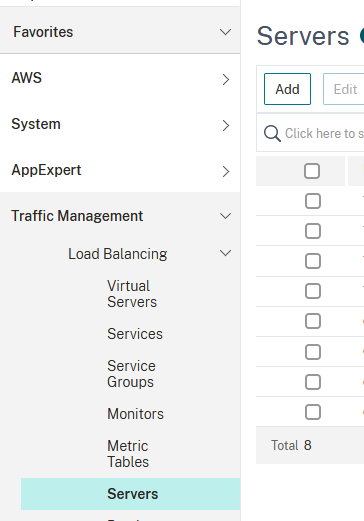Check the first server row checkbox

(x=313, y=201)
